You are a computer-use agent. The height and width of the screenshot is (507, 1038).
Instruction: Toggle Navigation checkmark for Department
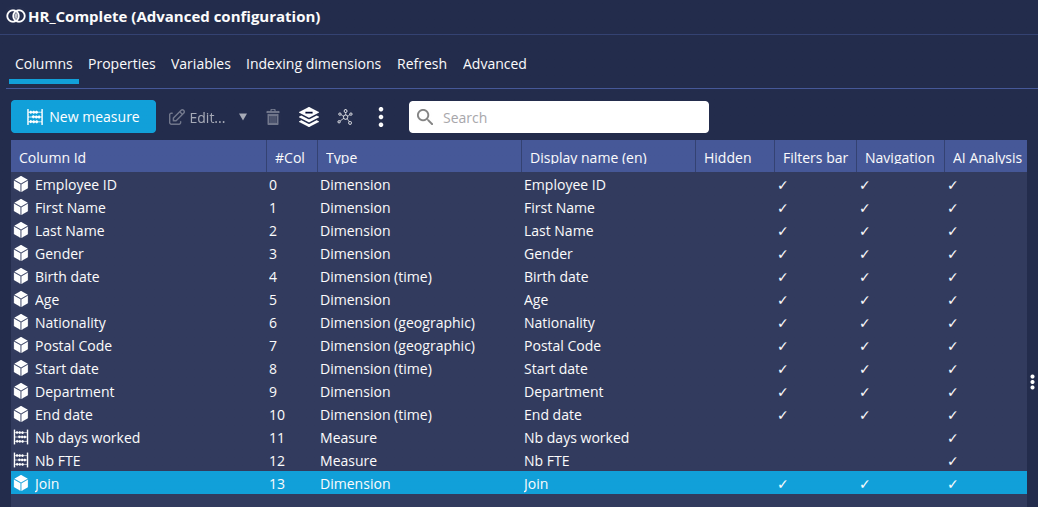coord(865,392)
